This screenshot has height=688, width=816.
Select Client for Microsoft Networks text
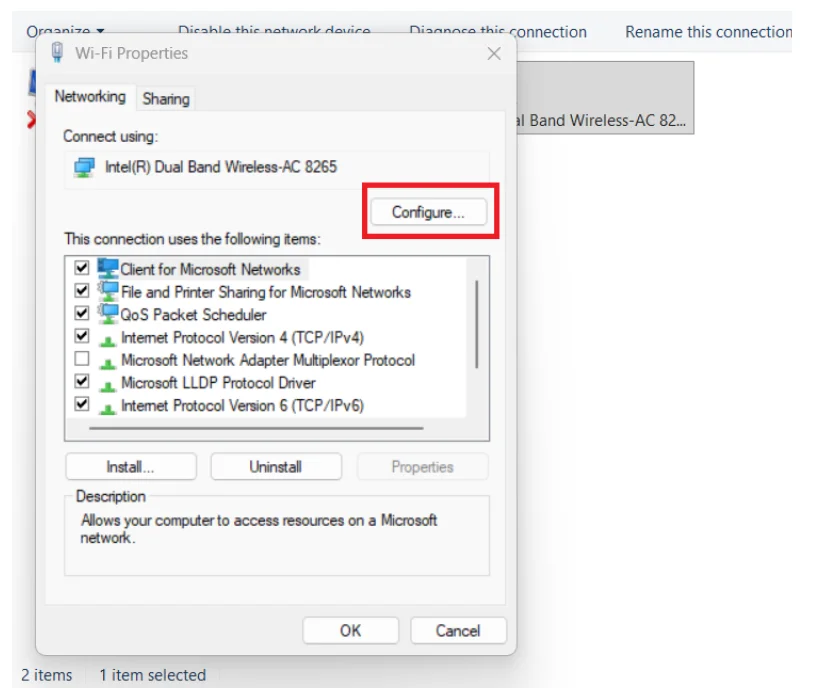pos(210,269)
